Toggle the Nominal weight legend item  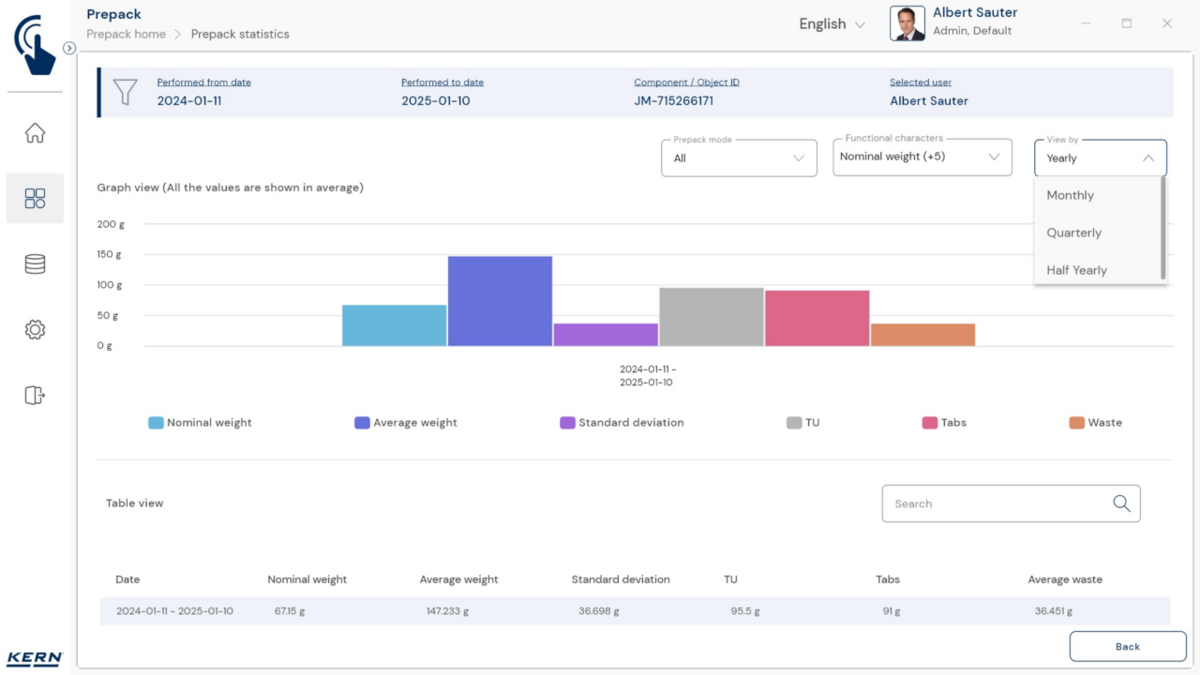click(200, 423)
